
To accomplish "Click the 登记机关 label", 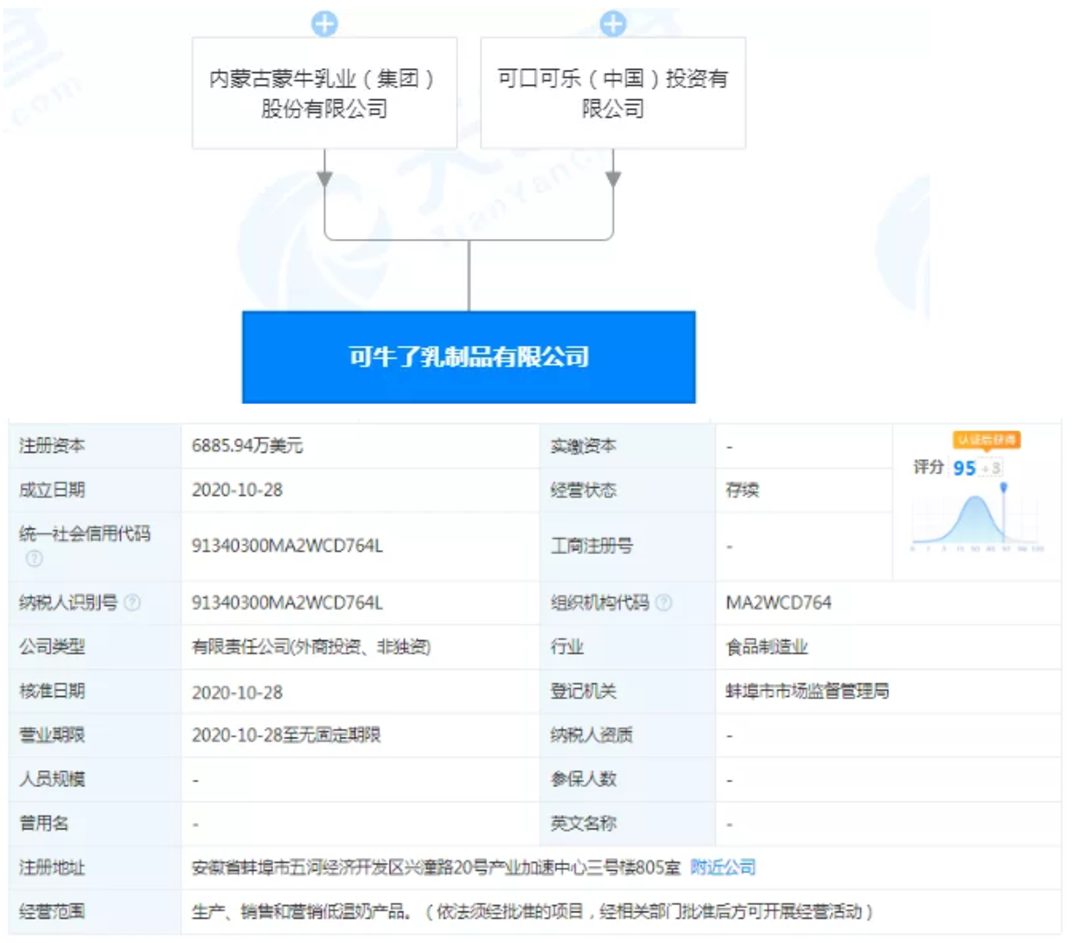I will pyautogui.click(x=583, y=691).
